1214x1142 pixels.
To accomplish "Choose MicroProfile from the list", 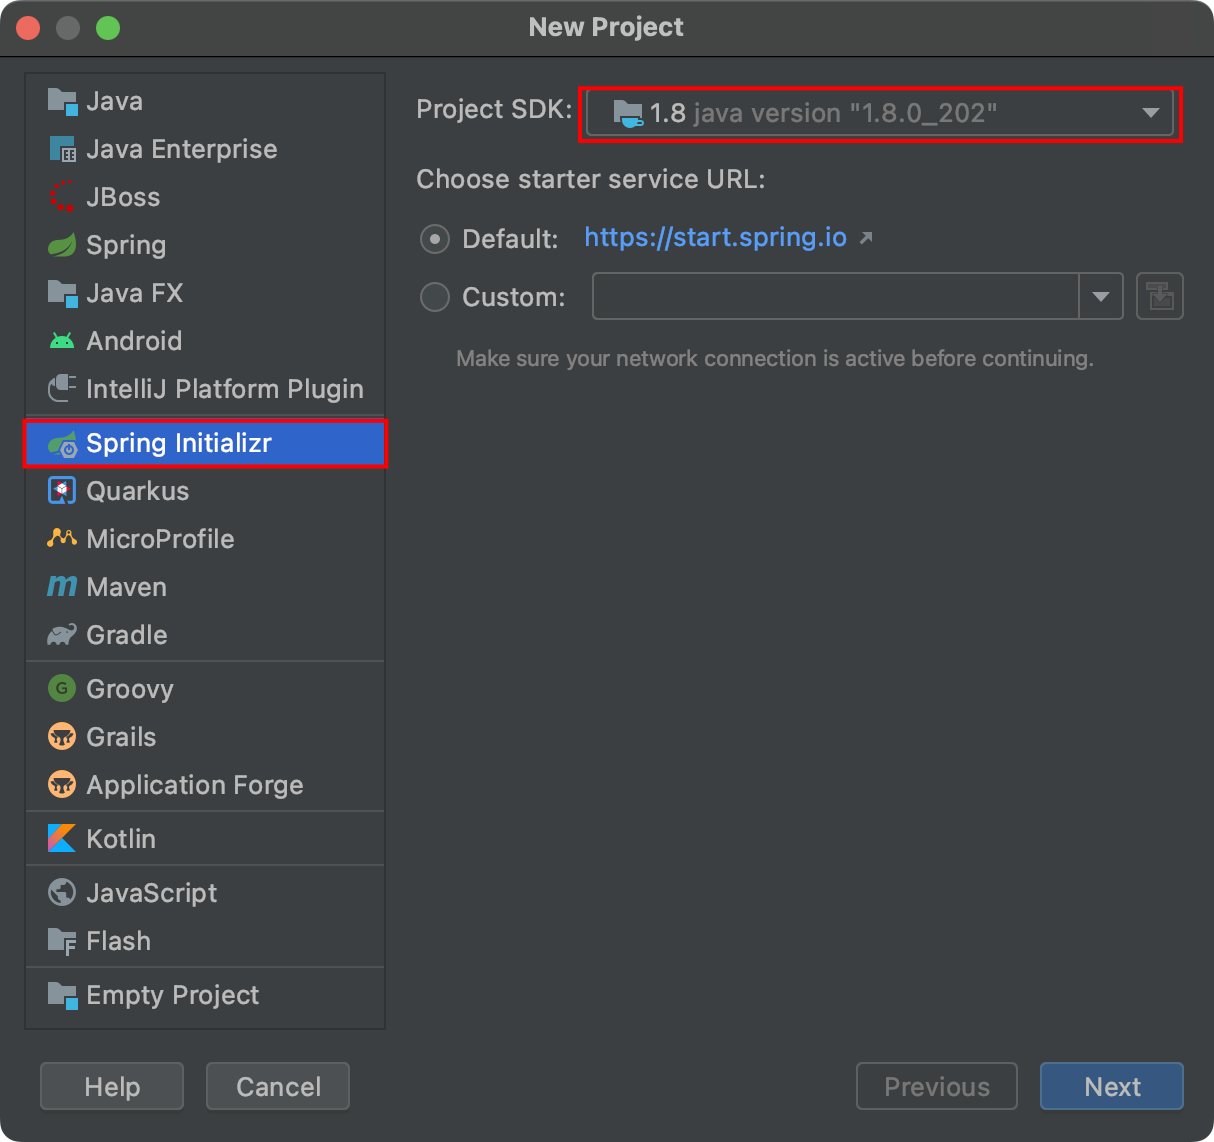I will (205, 539).
